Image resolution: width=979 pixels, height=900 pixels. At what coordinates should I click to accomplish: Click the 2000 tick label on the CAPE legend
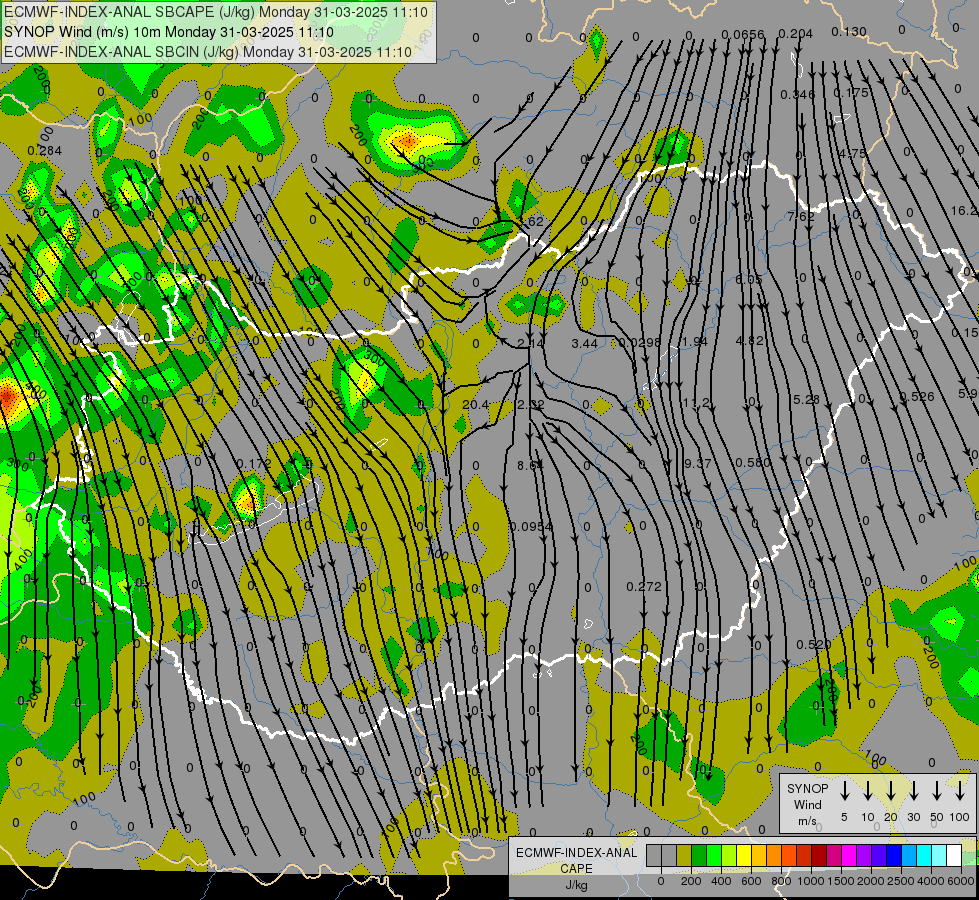(x=871, y=881)
